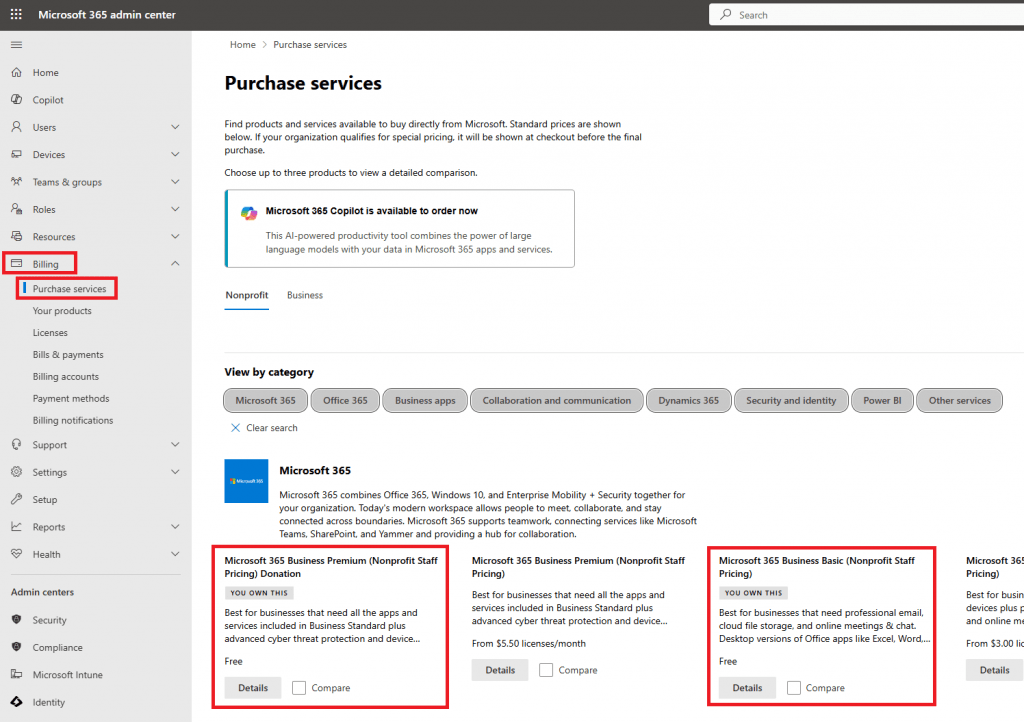Click the Settings gear icon

pos(16,472)
